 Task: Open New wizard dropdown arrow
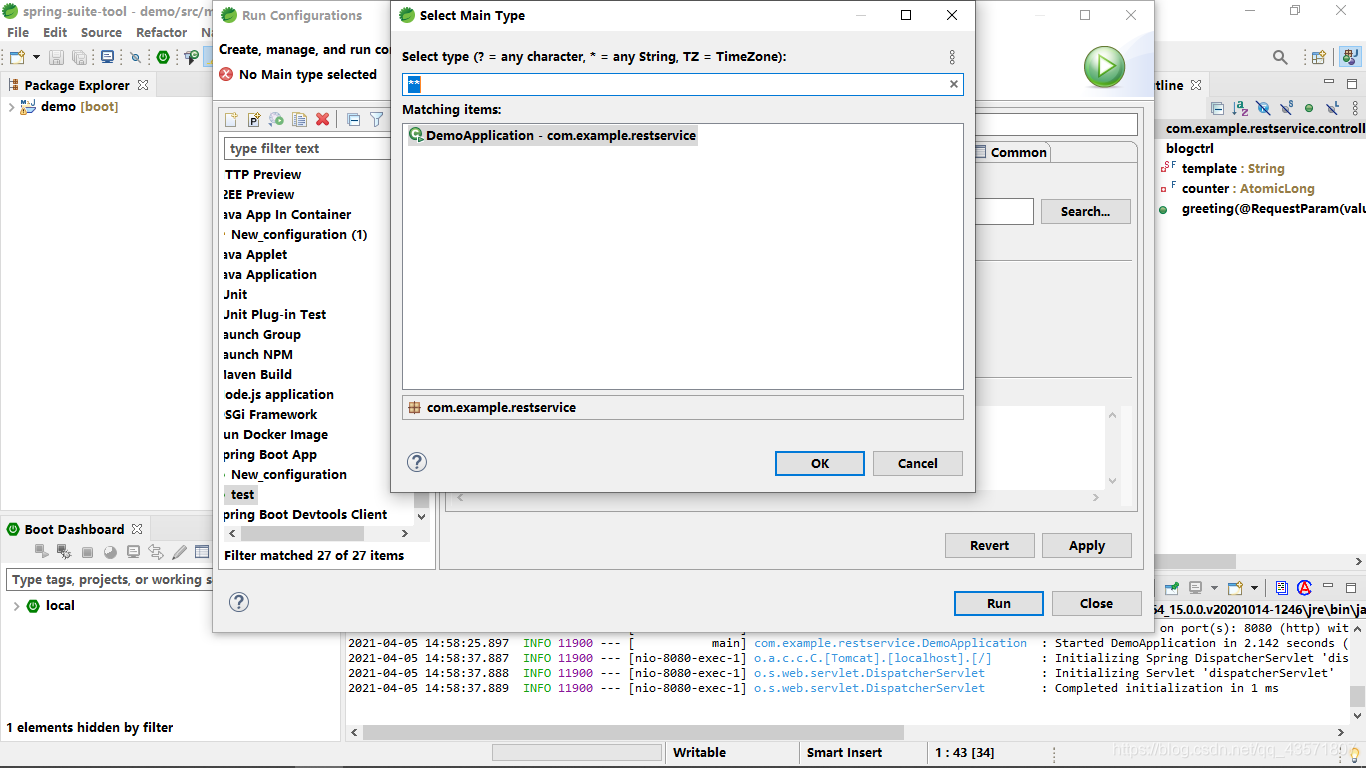click(36, 57)
